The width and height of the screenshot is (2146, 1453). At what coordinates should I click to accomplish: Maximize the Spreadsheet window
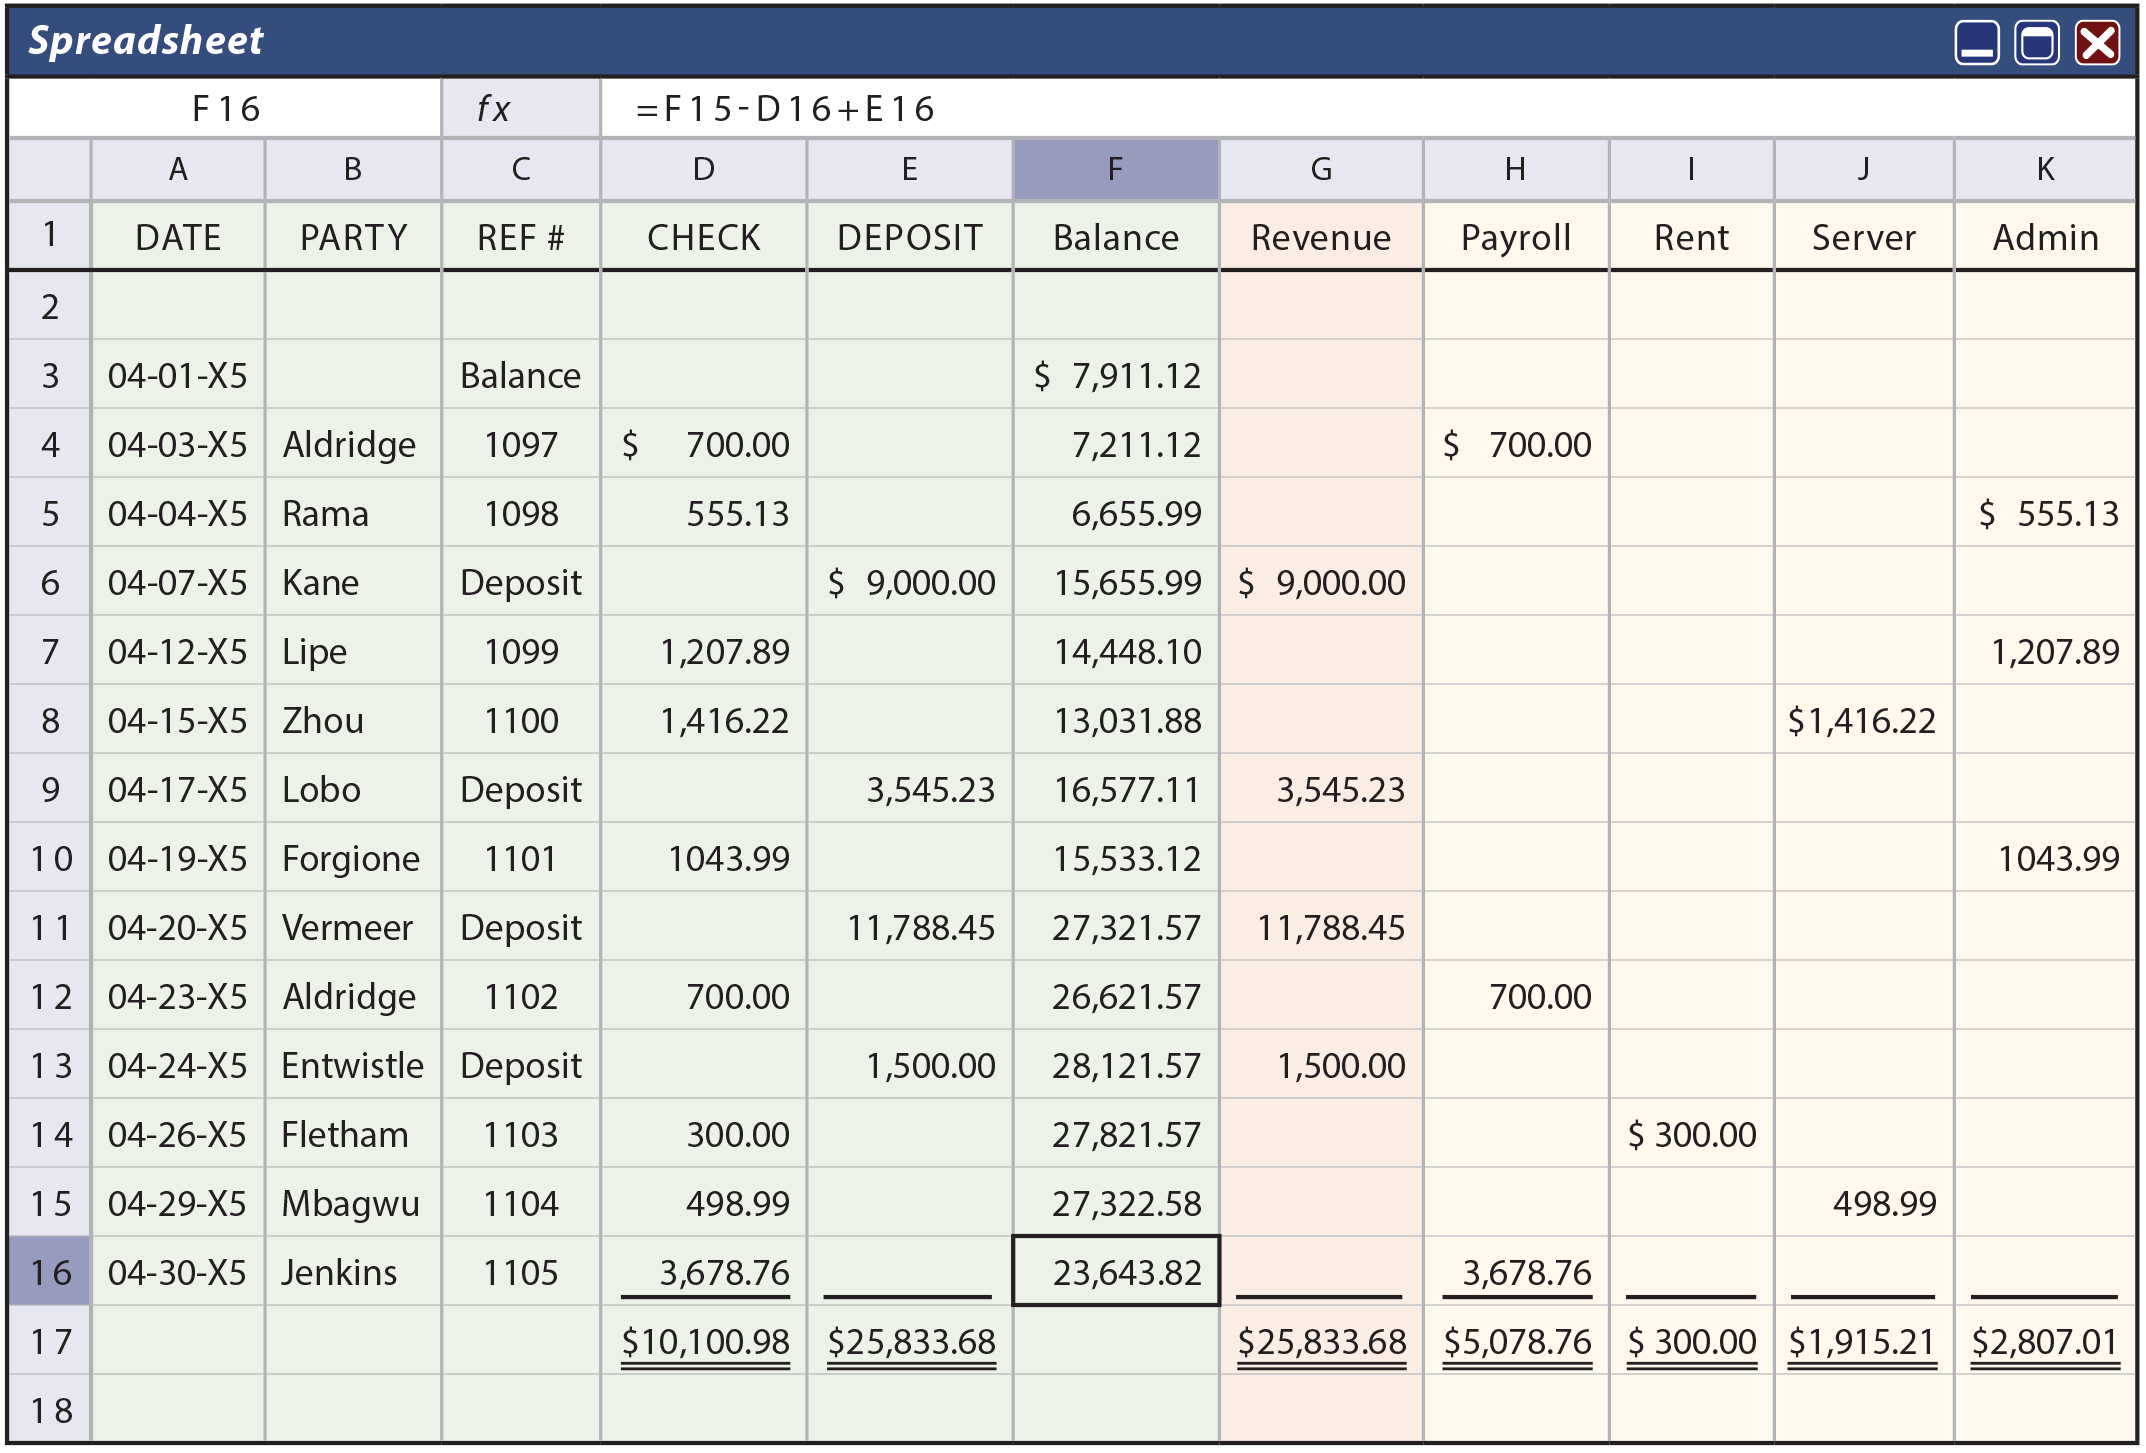[2036, 43]
